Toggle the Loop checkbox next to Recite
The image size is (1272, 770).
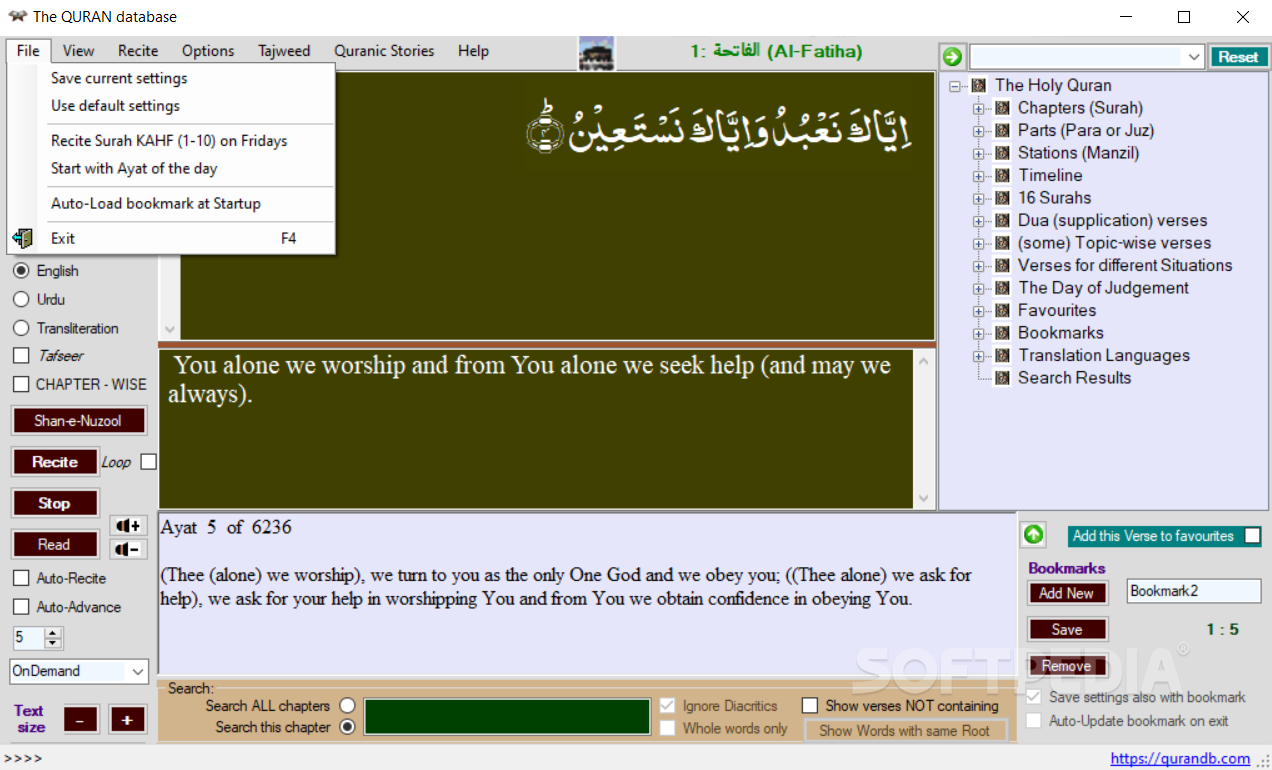[x=149, y=462]
